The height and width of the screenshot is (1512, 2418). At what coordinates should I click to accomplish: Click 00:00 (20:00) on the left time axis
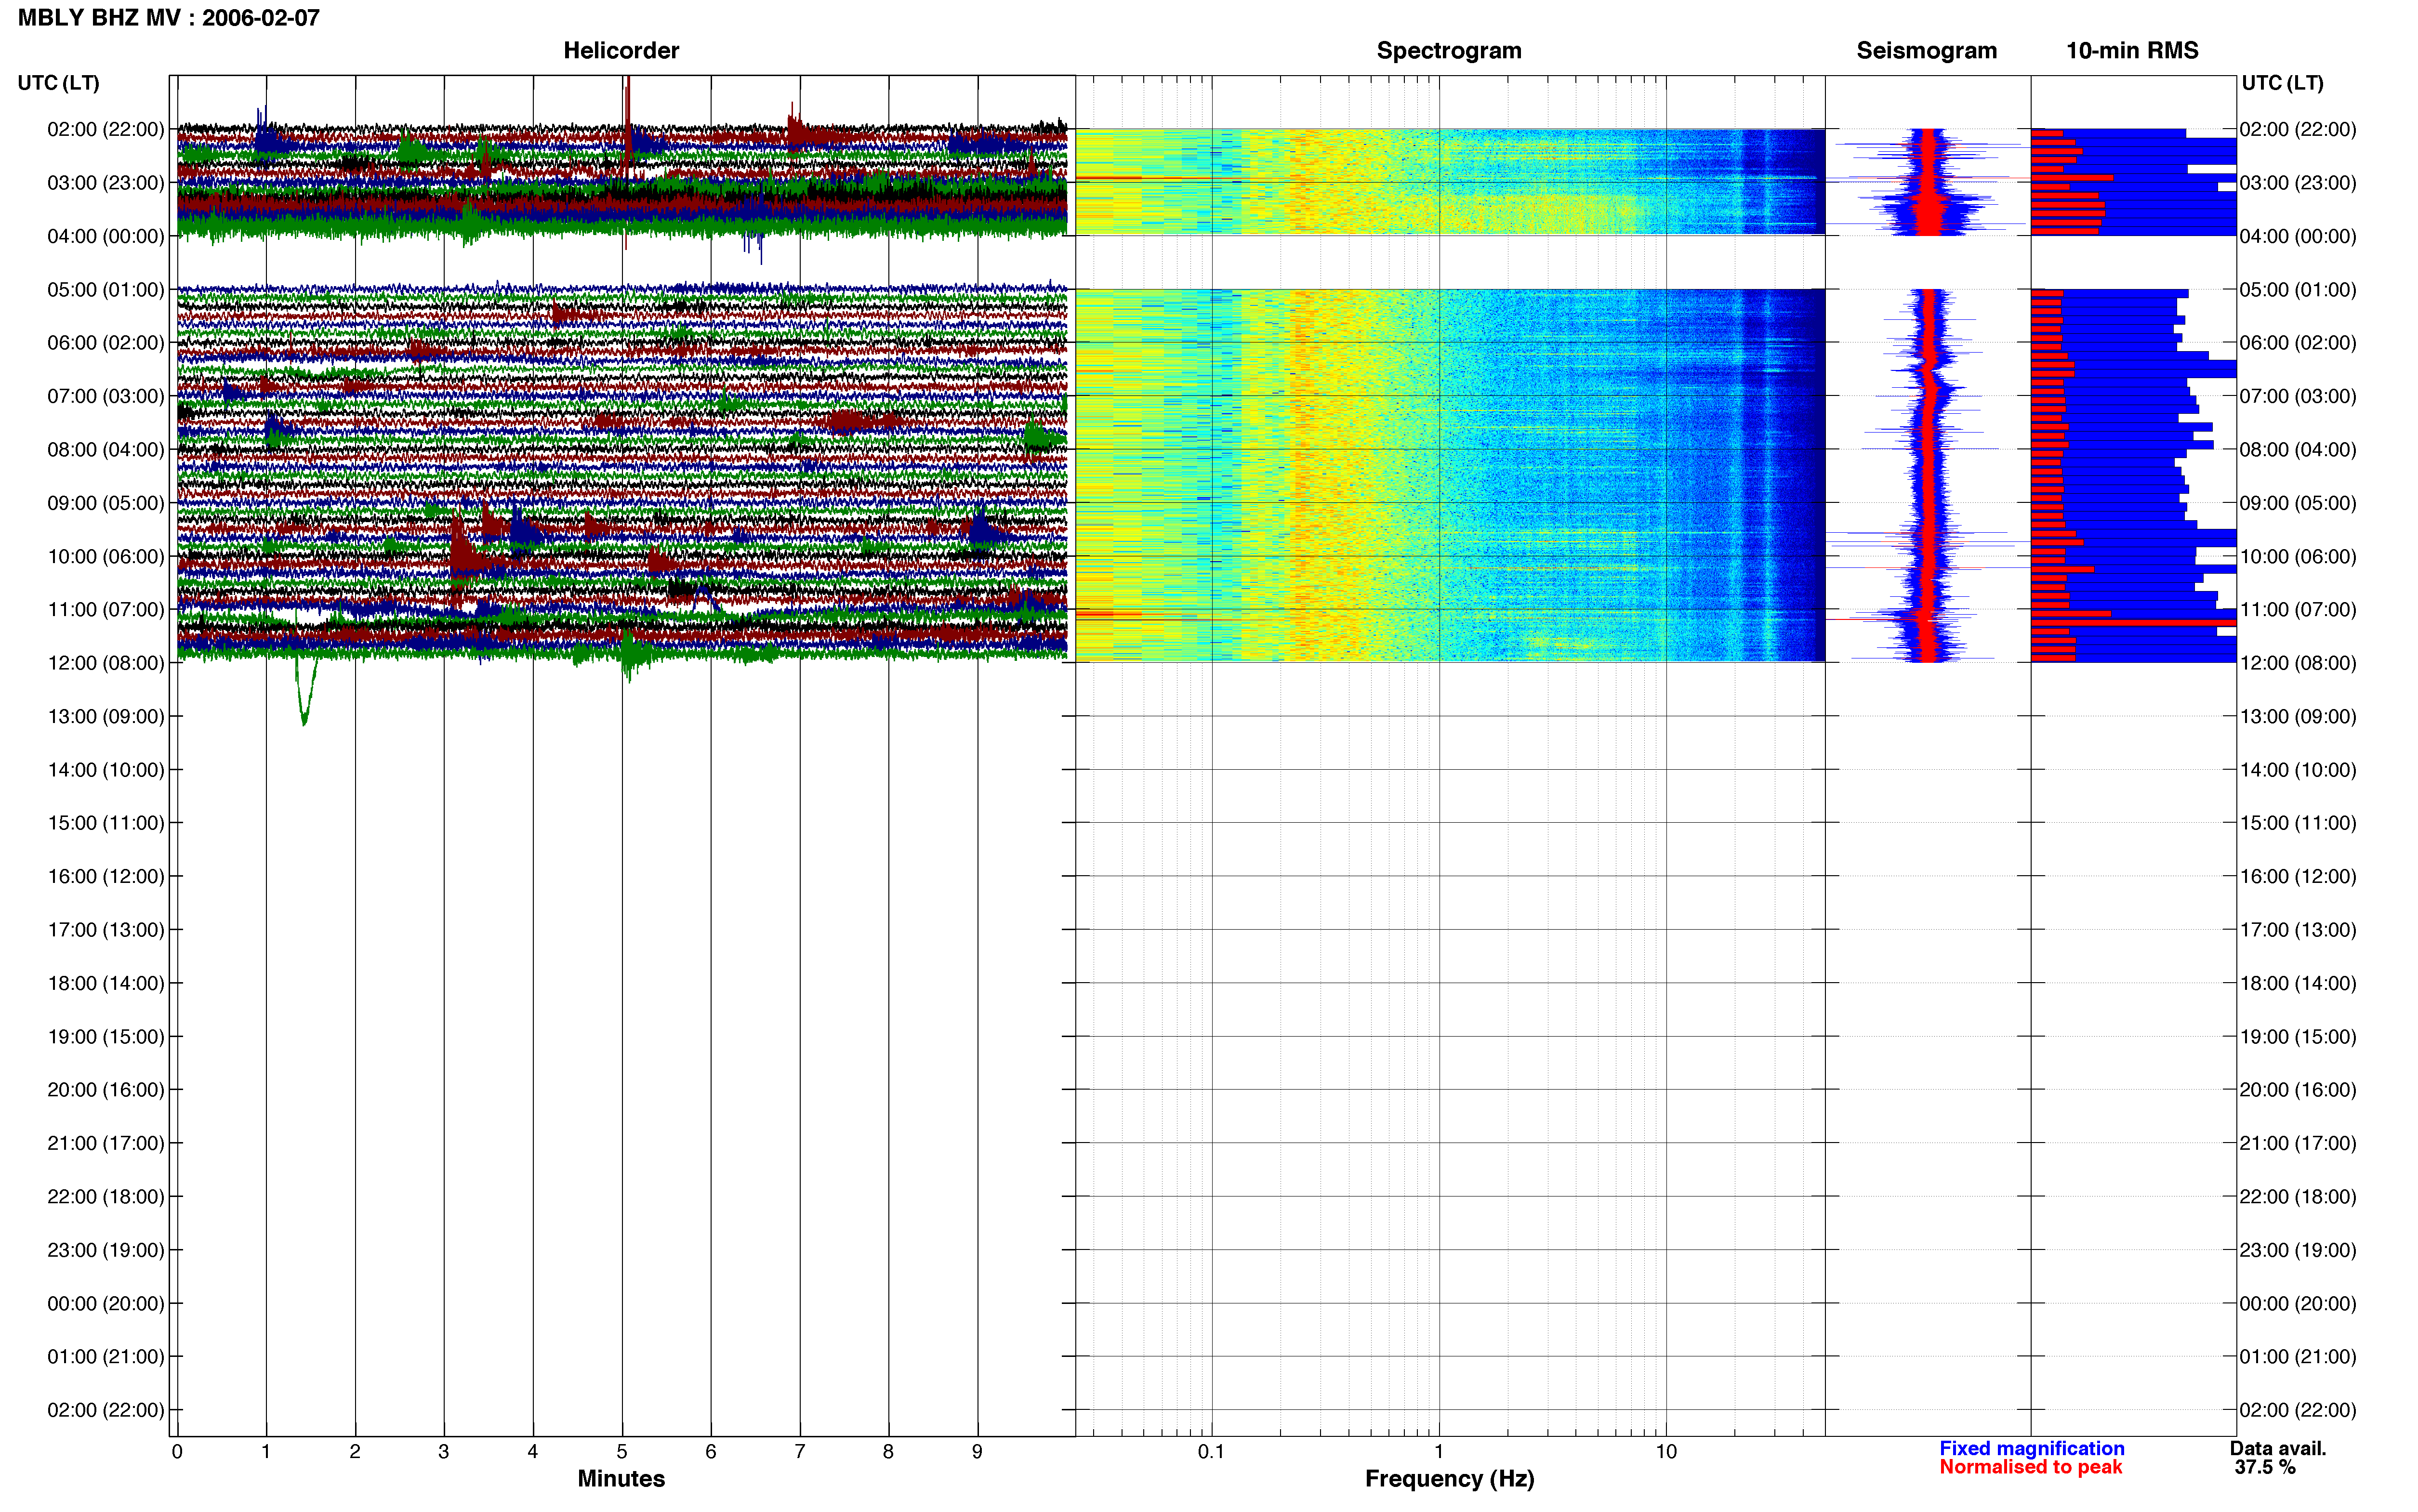pyautogui.click(x=106, y=1303)
